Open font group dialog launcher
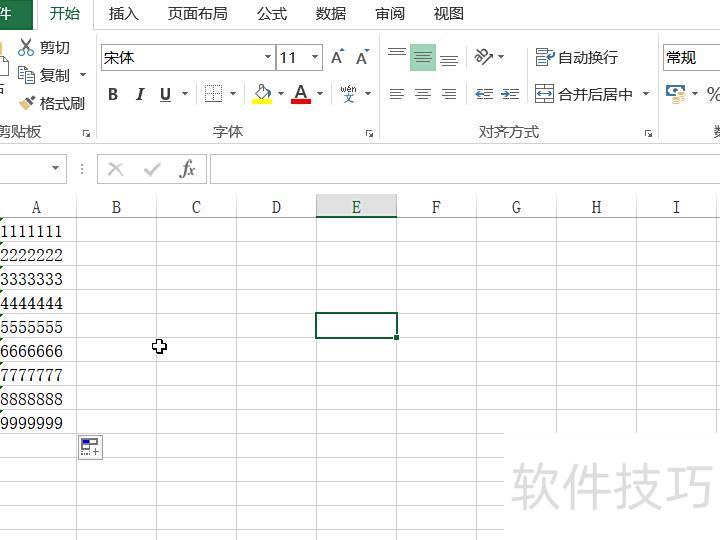 coord(369,133)
